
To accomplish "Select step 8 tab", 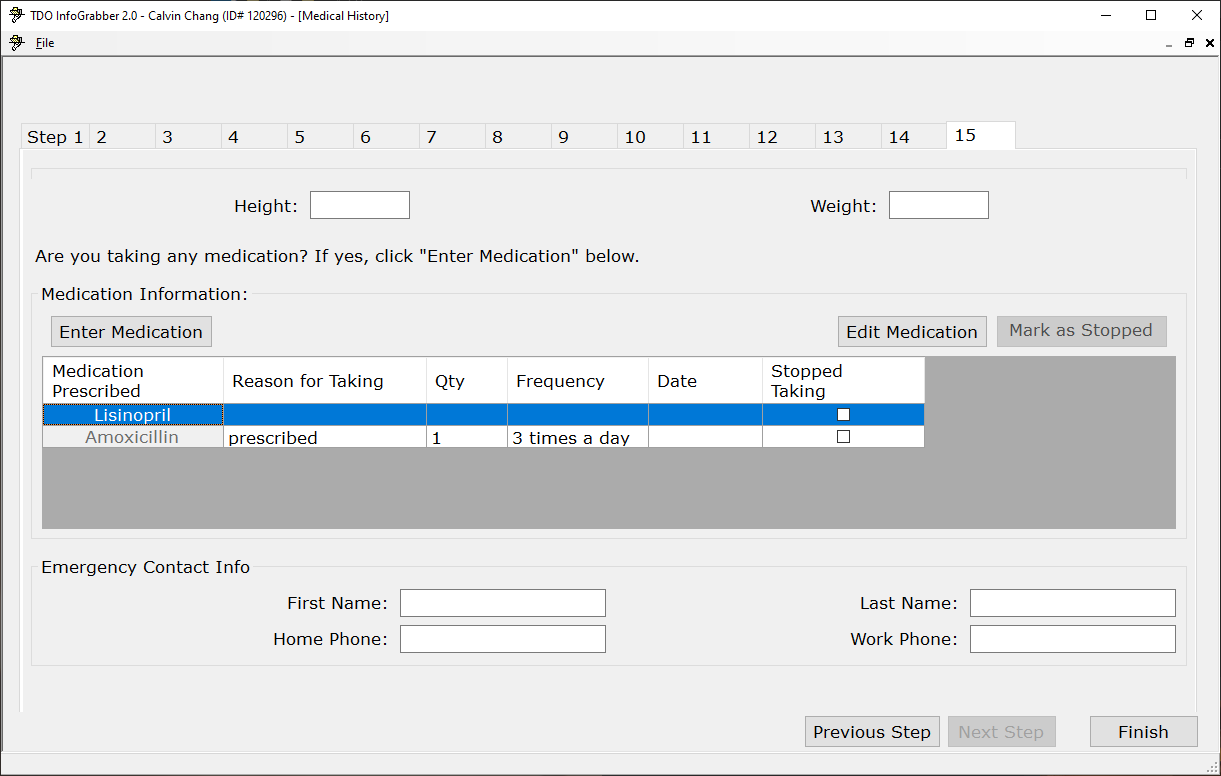I will coord(497,137).
